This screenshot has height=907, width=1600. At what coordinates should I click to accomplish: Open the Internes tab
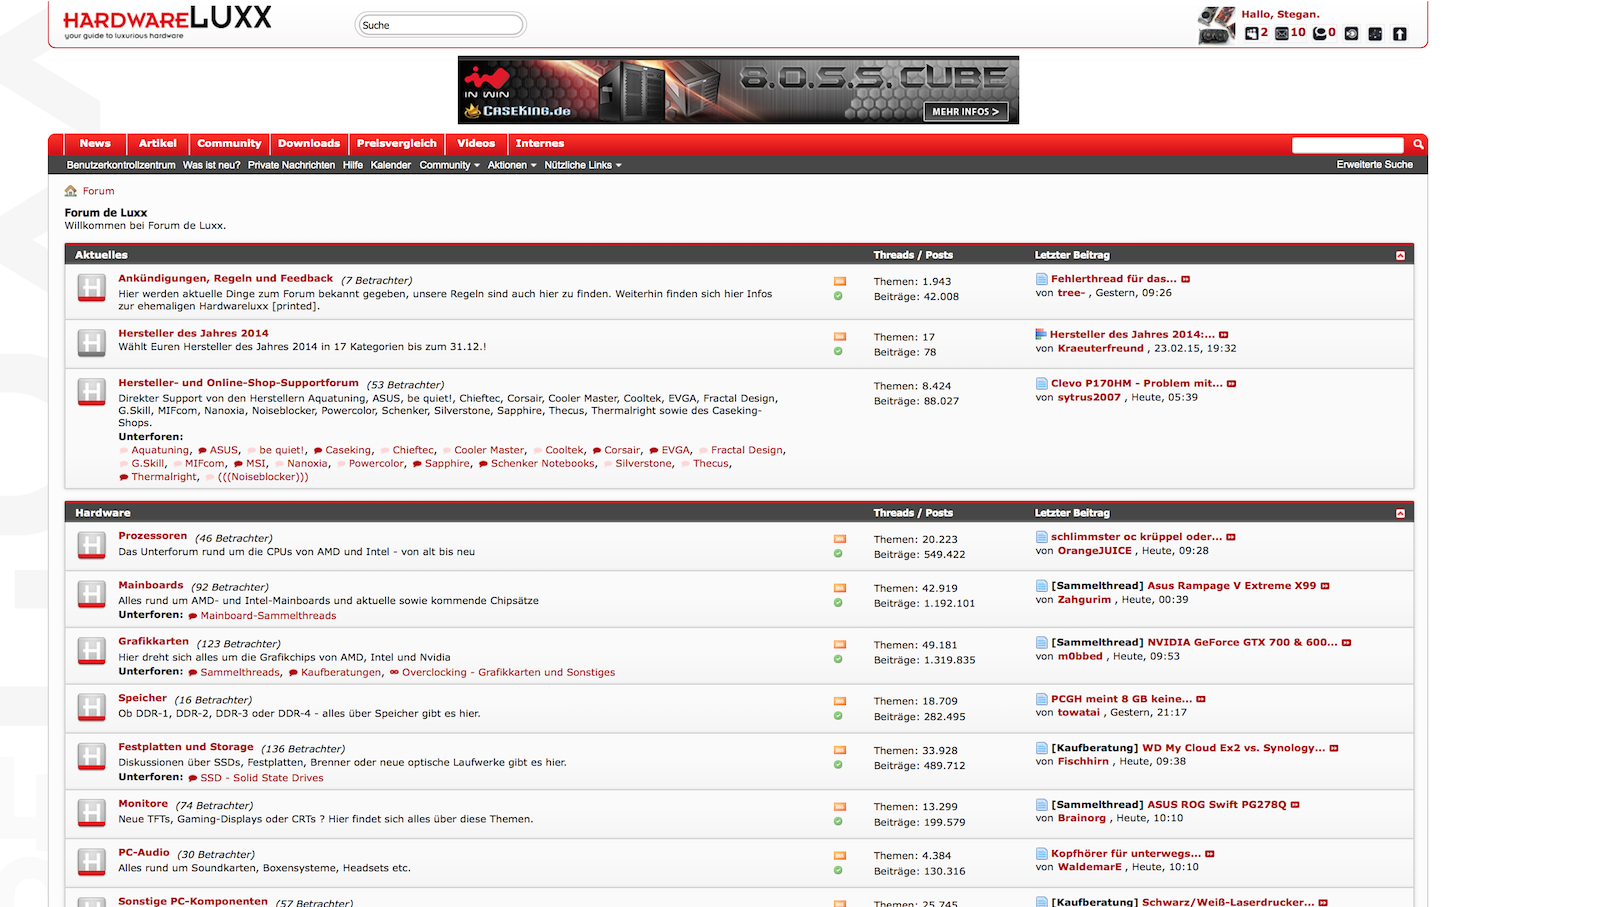[540, 144]
